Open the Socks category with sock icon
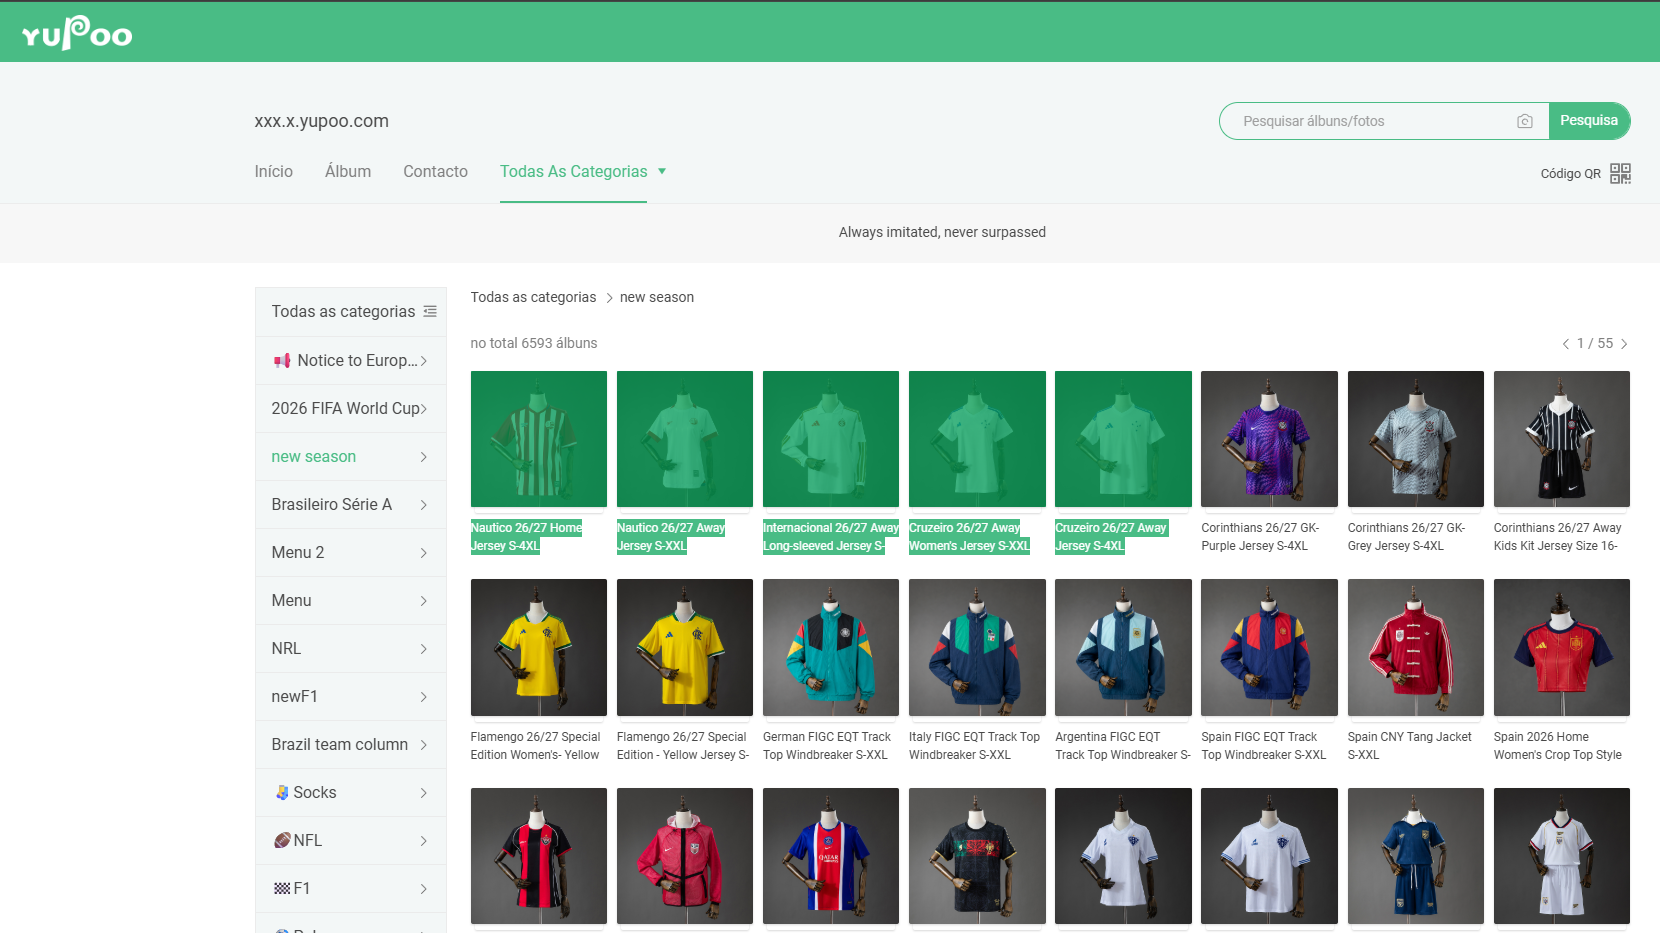Image resolution: width=1660 pixels, height=933 pixels. [350, 792]
